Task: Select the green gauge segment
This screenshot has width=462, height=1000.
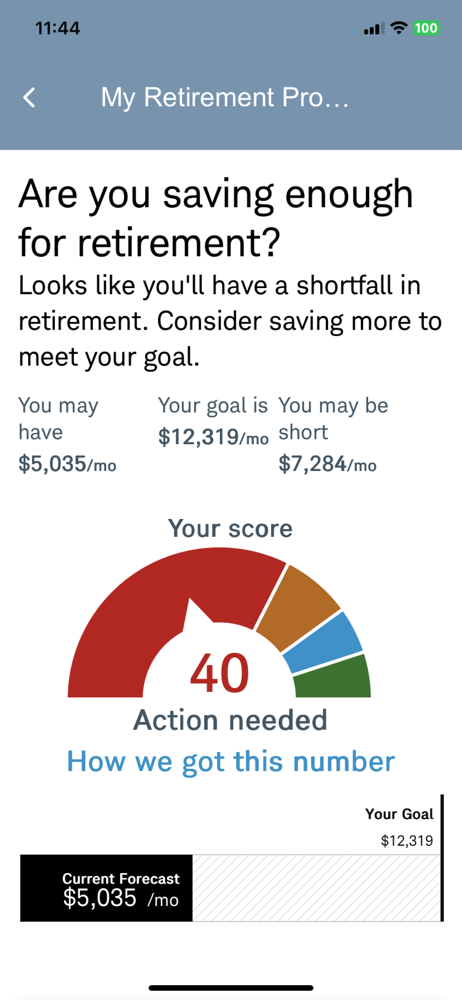Action: (334, 677)
